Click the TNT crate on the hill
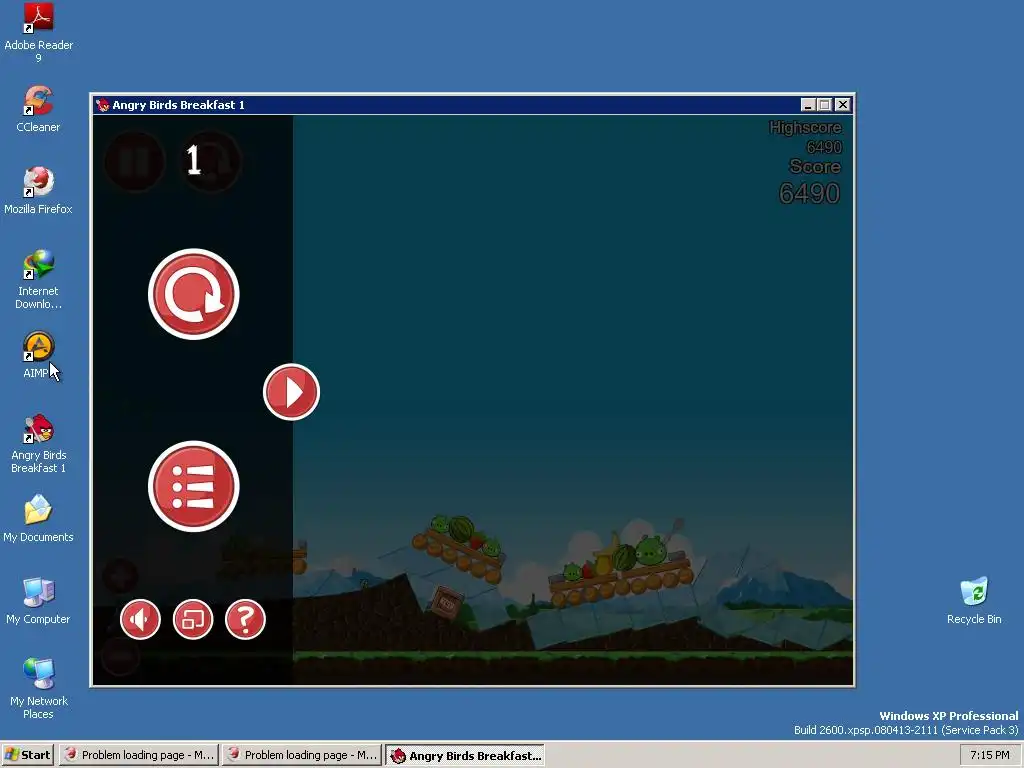 click(447, 602)
